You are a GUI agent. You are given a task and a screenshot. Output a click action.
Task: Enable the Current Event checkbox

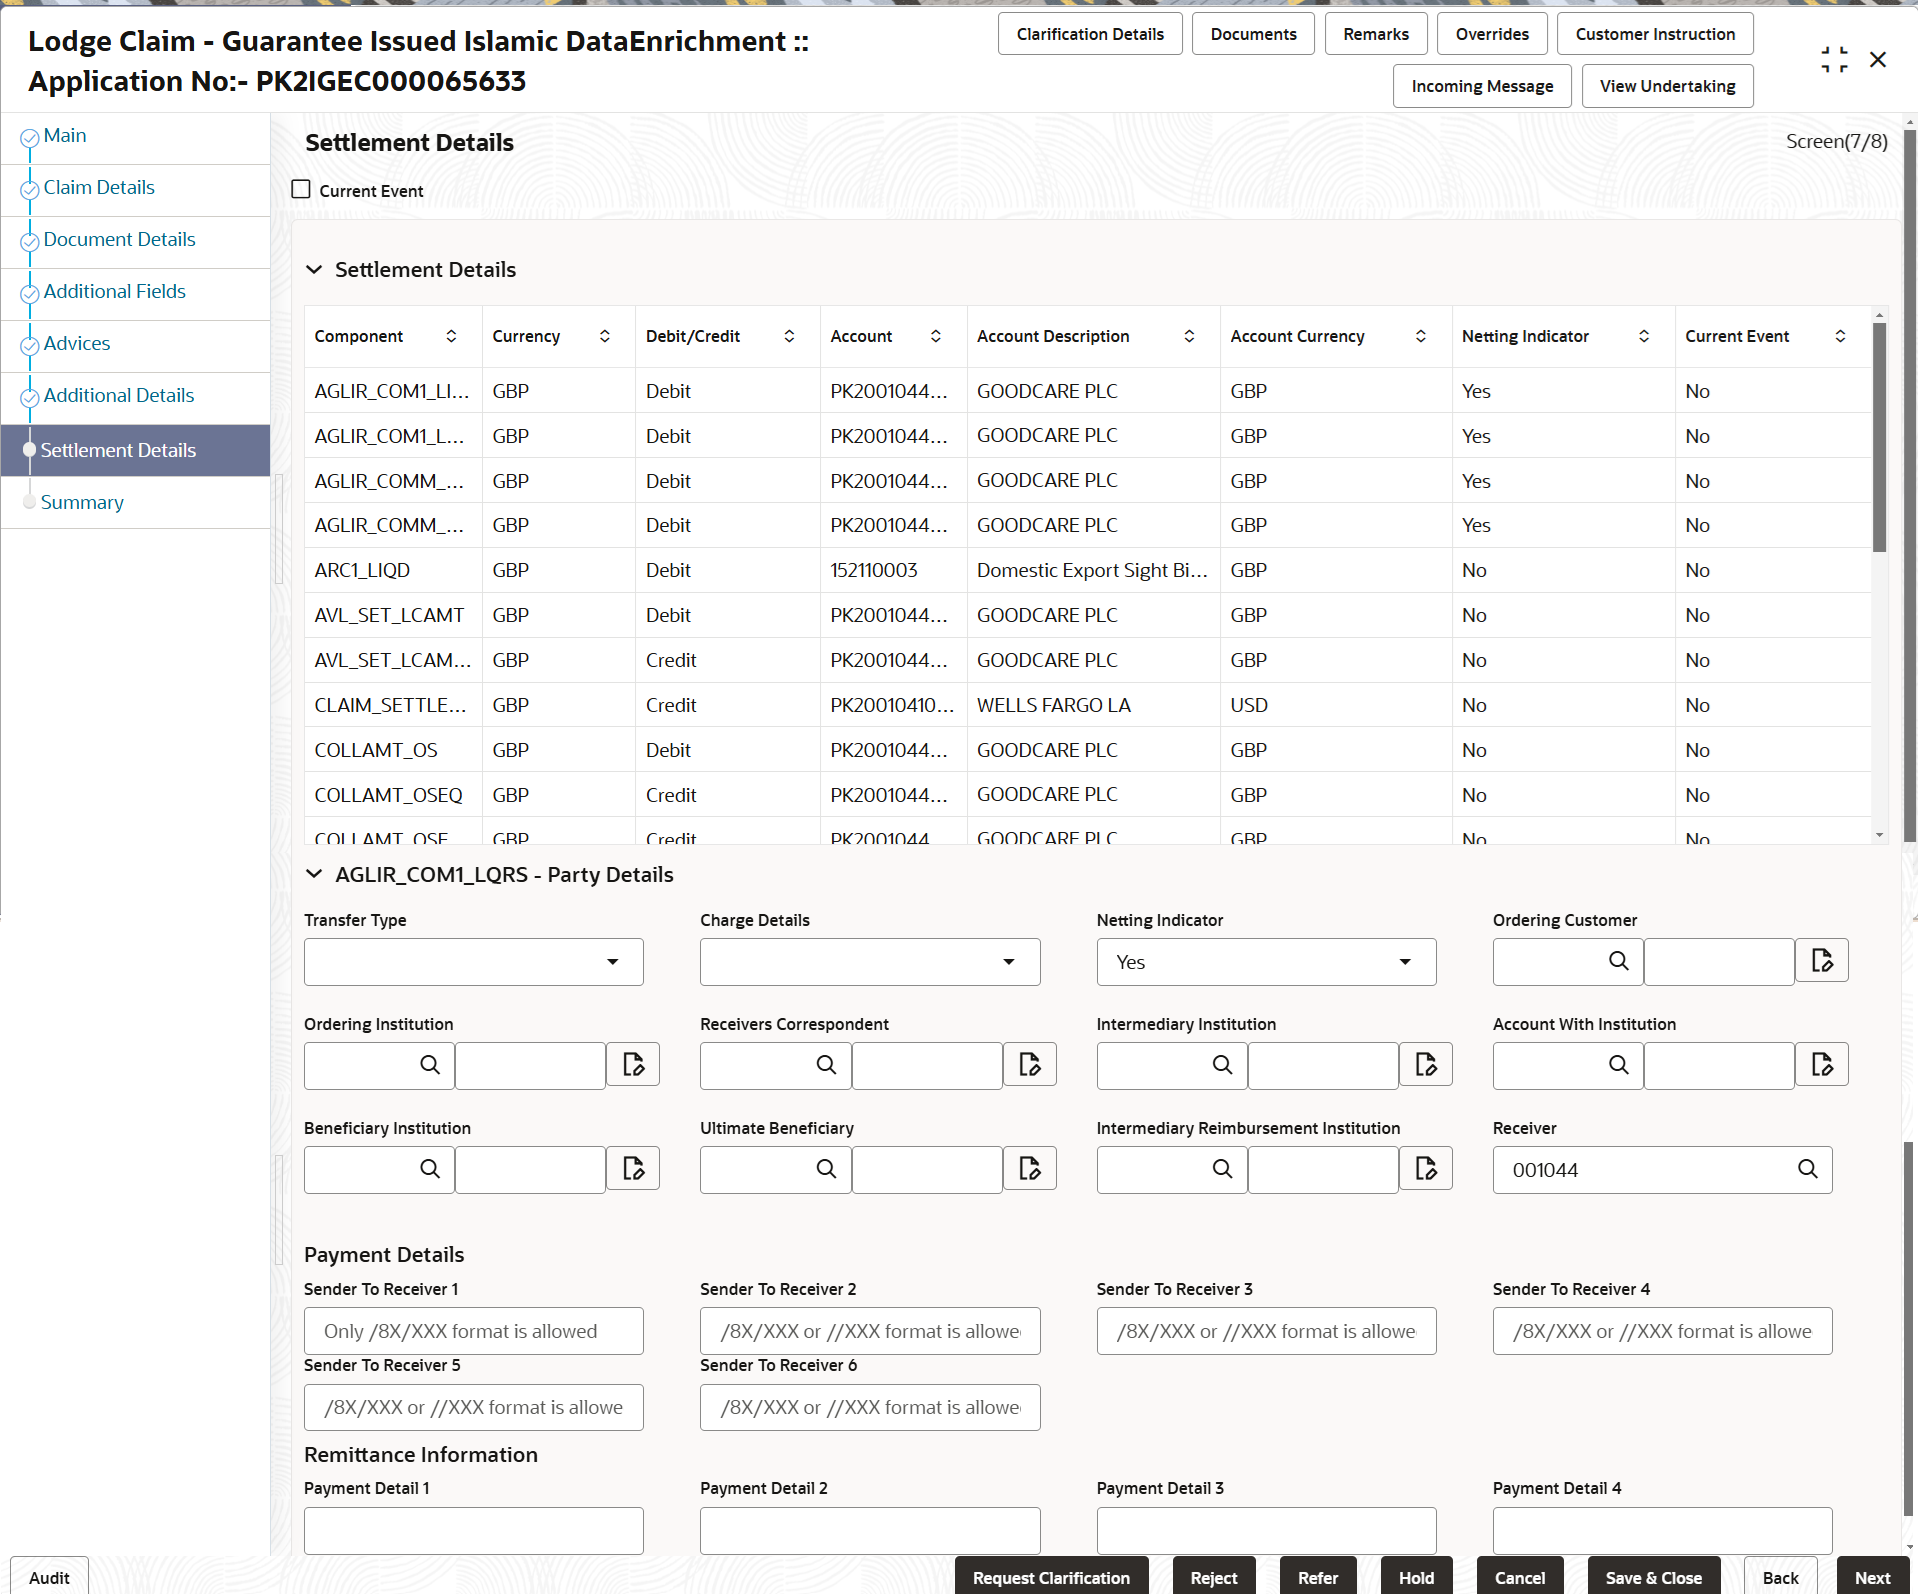tap(301, 188)
